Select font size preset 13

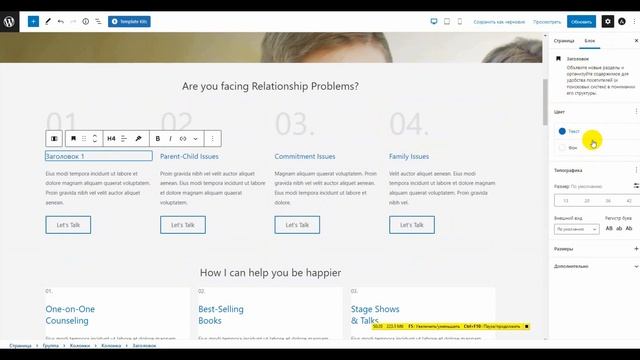coord(565,201)
